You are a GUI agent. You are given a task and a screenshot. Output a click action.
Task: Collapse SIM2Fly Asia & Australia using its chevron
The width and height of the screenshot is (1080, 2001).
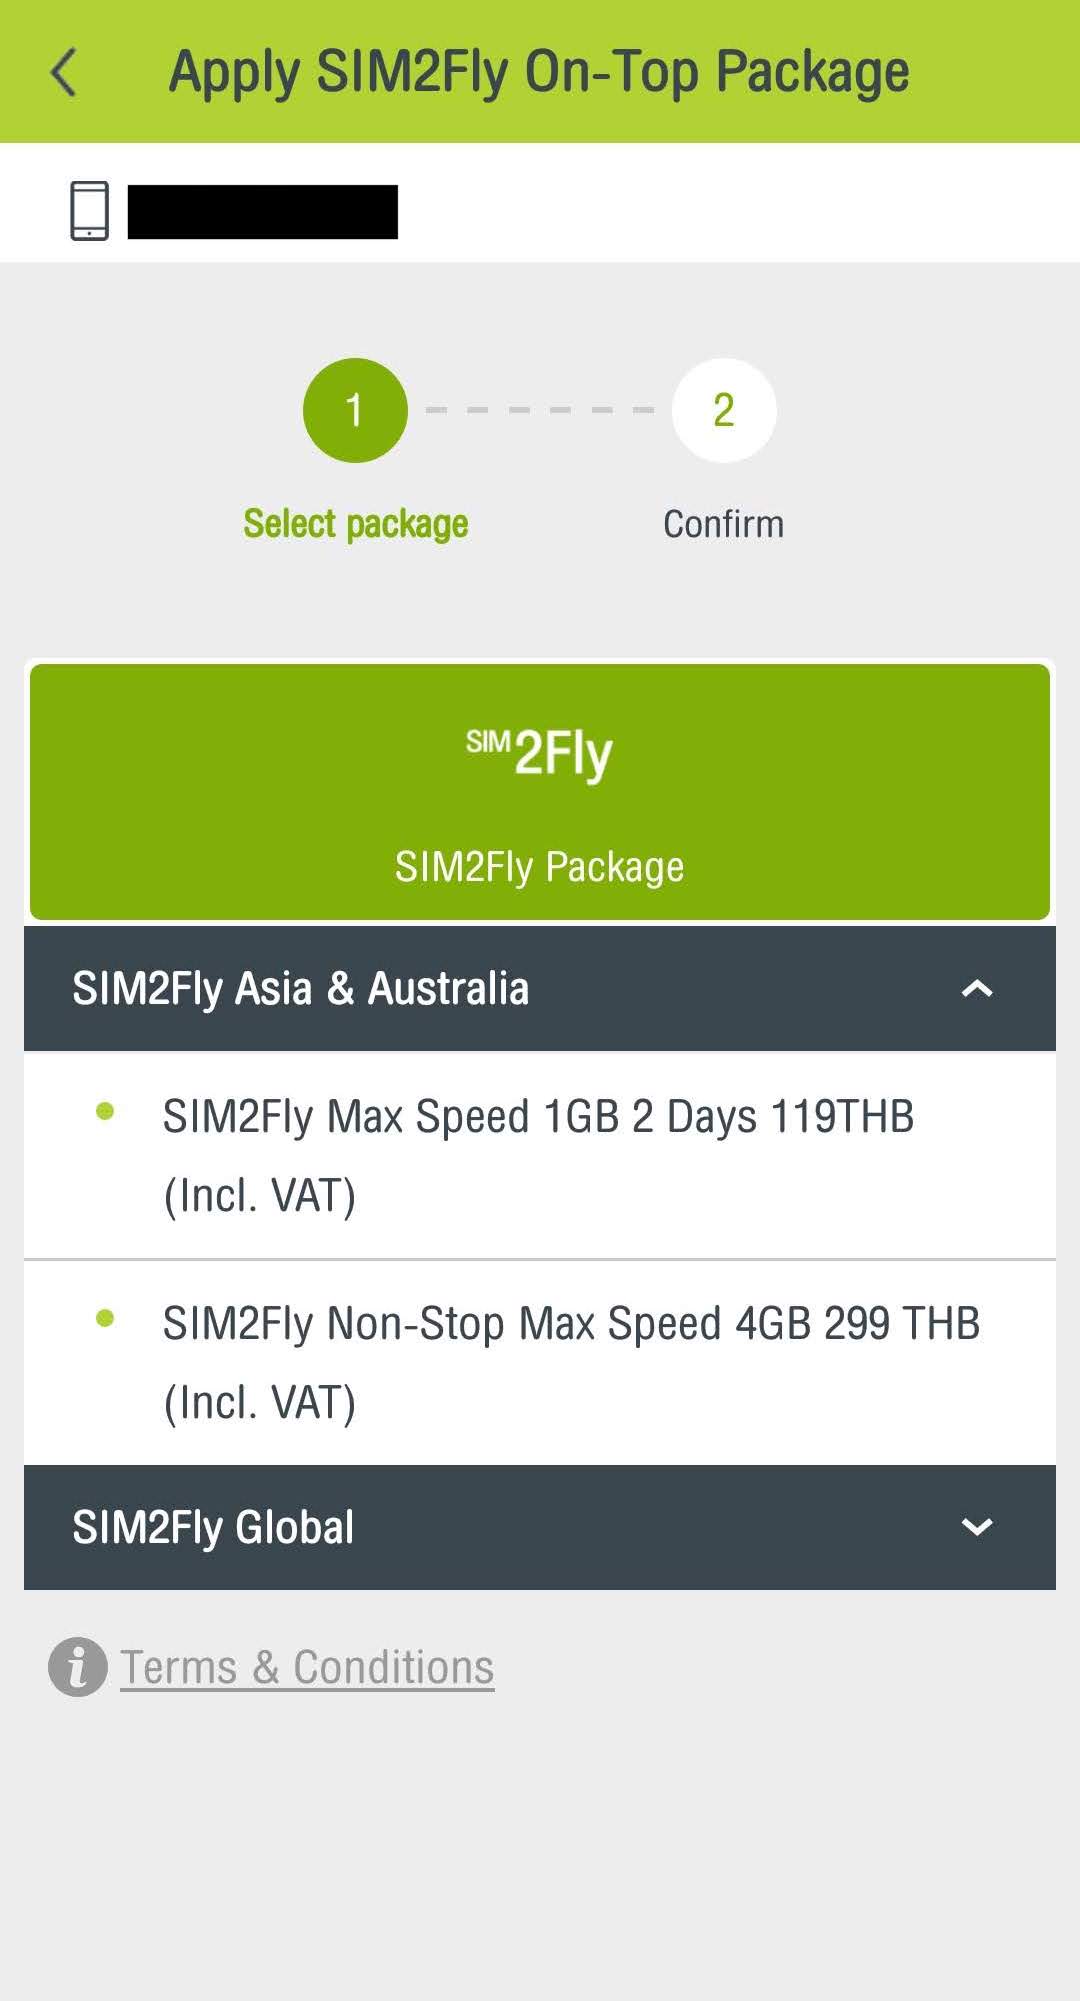(976, 989)
